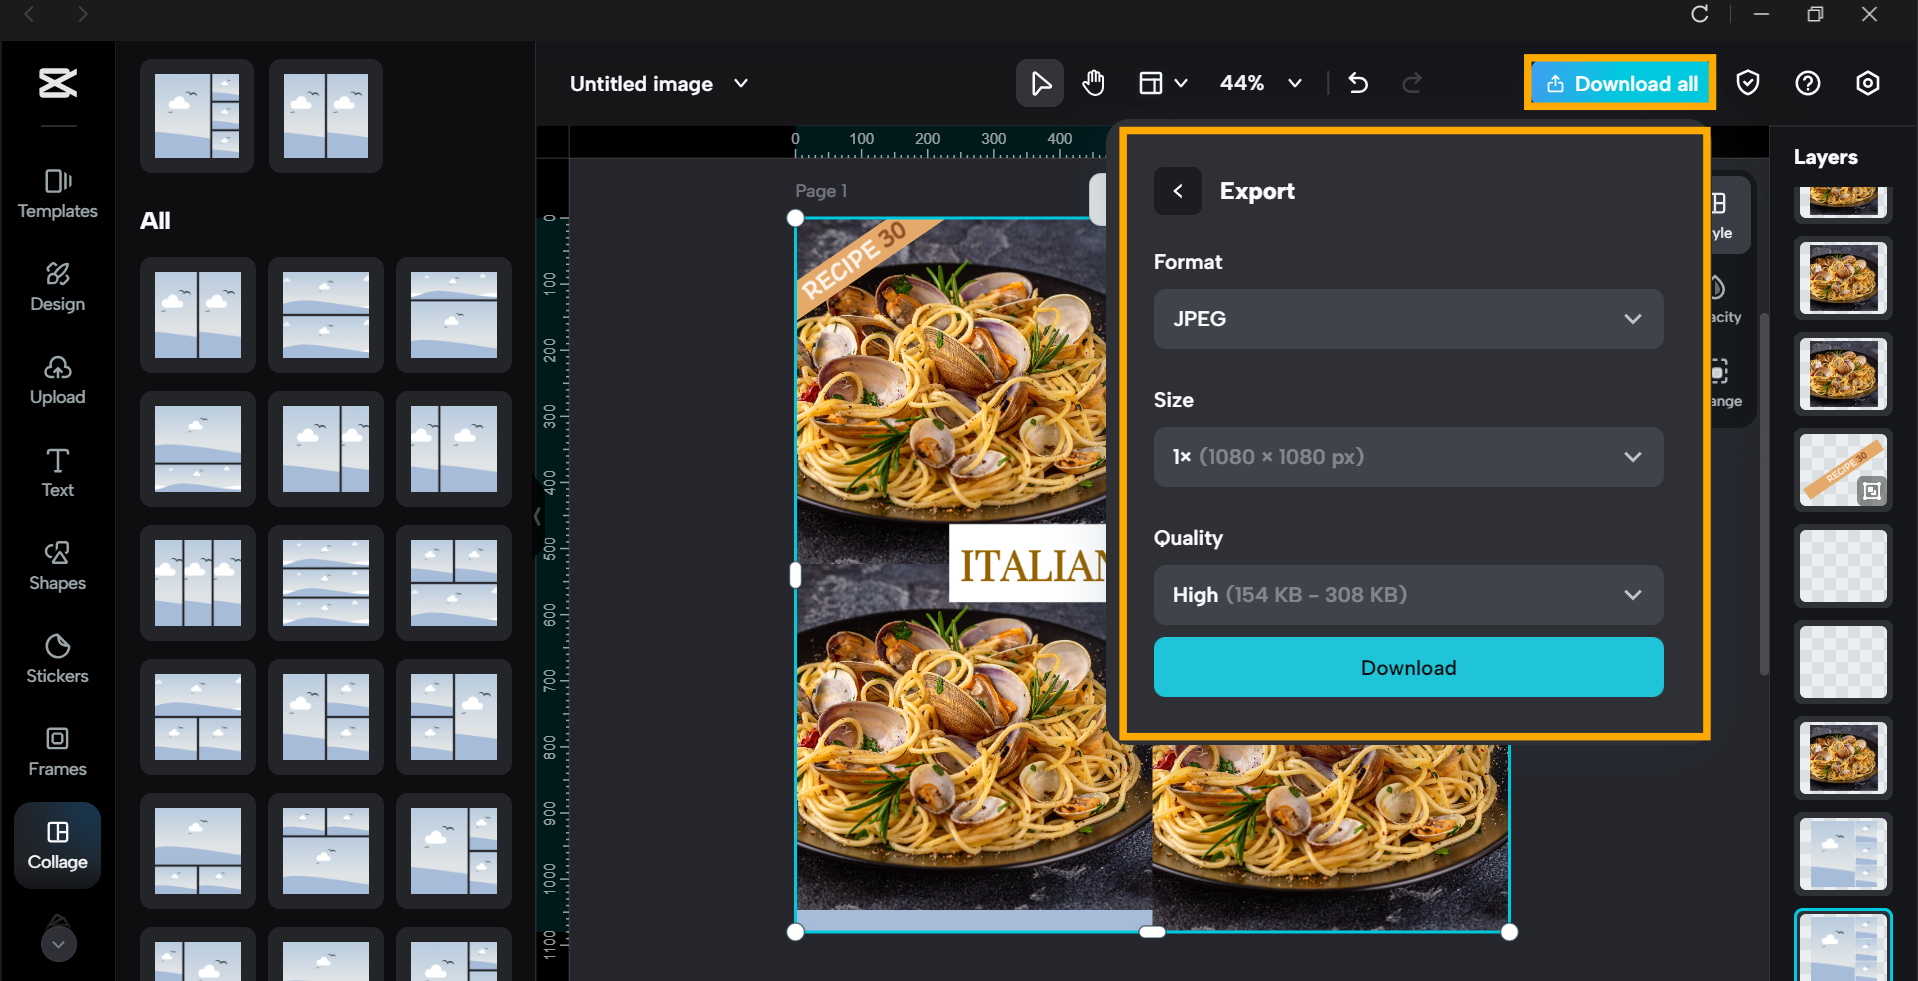Click the Download button in Export
The image size is (1918, 981).
(x=1408, y=667)
